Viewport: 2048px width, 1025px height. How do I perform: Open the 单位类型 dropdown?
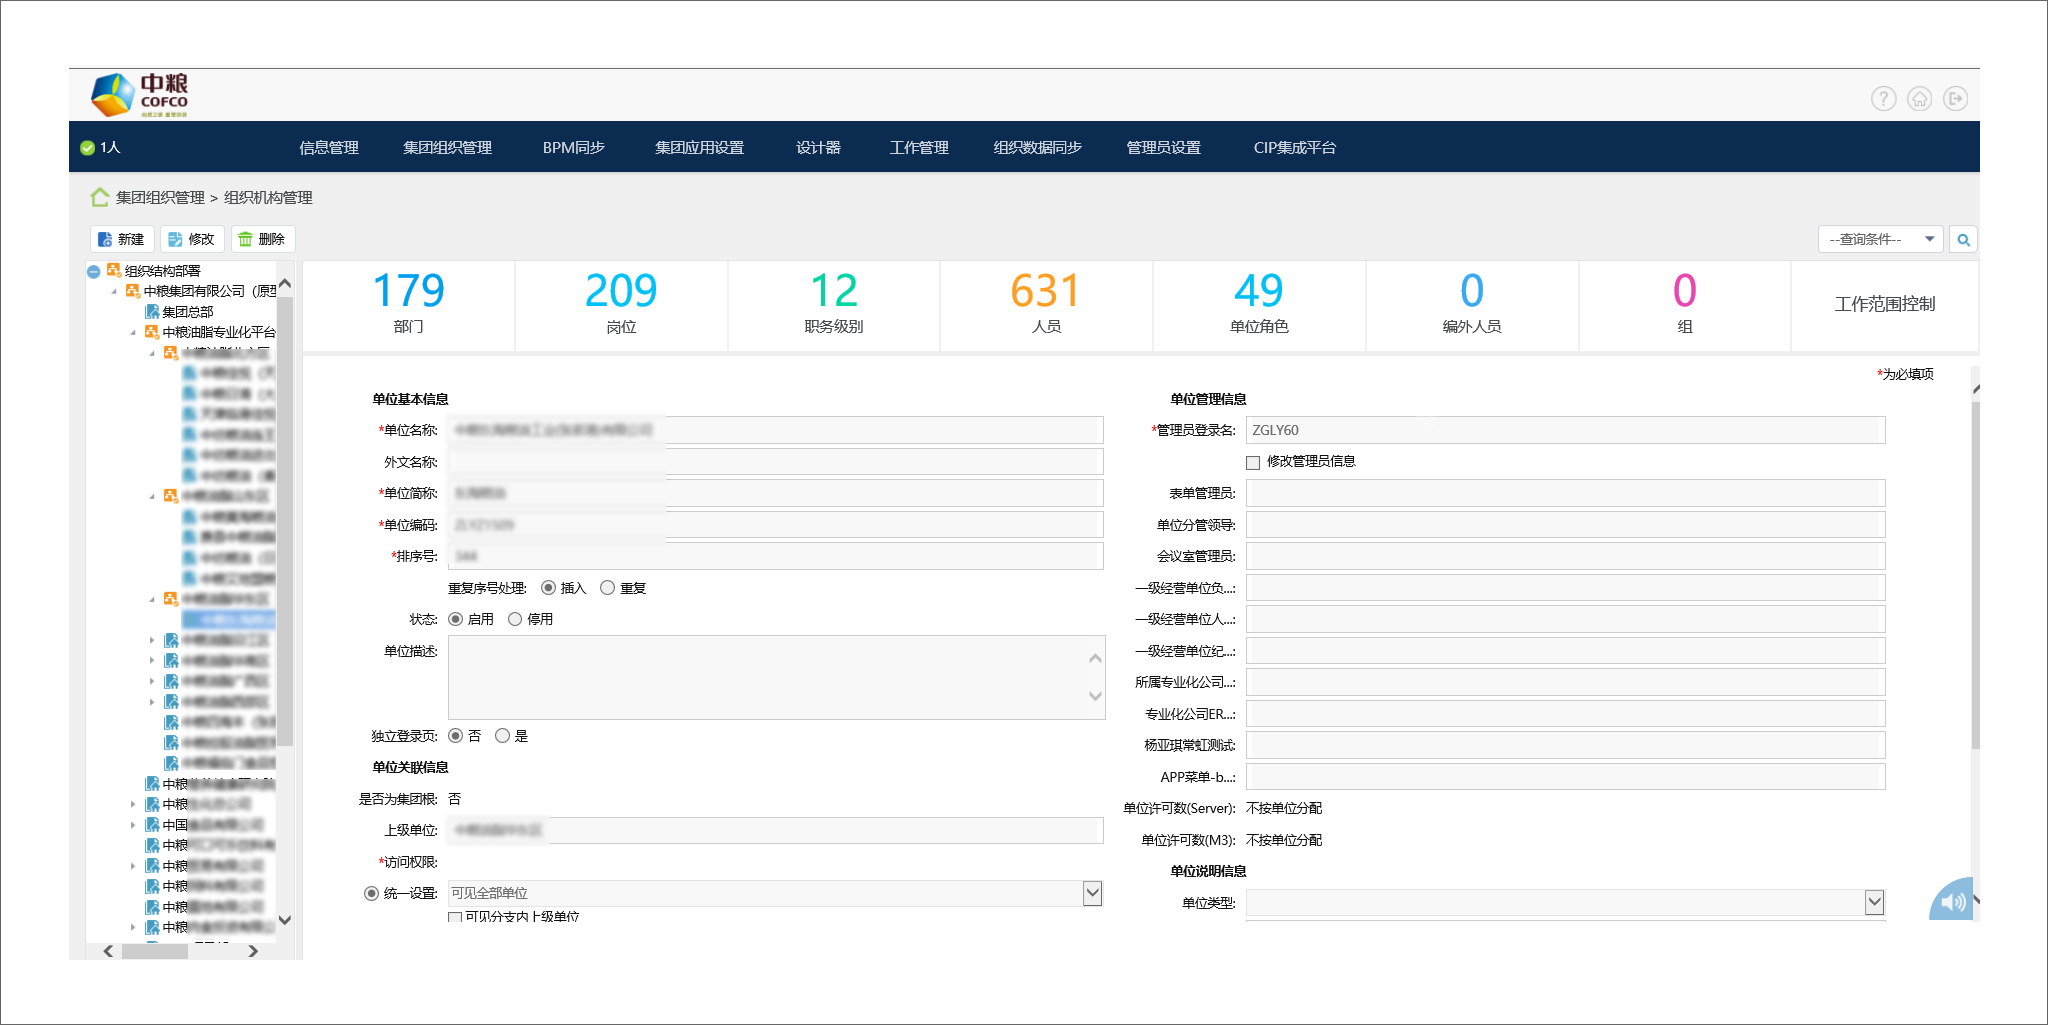point(1565,903)
